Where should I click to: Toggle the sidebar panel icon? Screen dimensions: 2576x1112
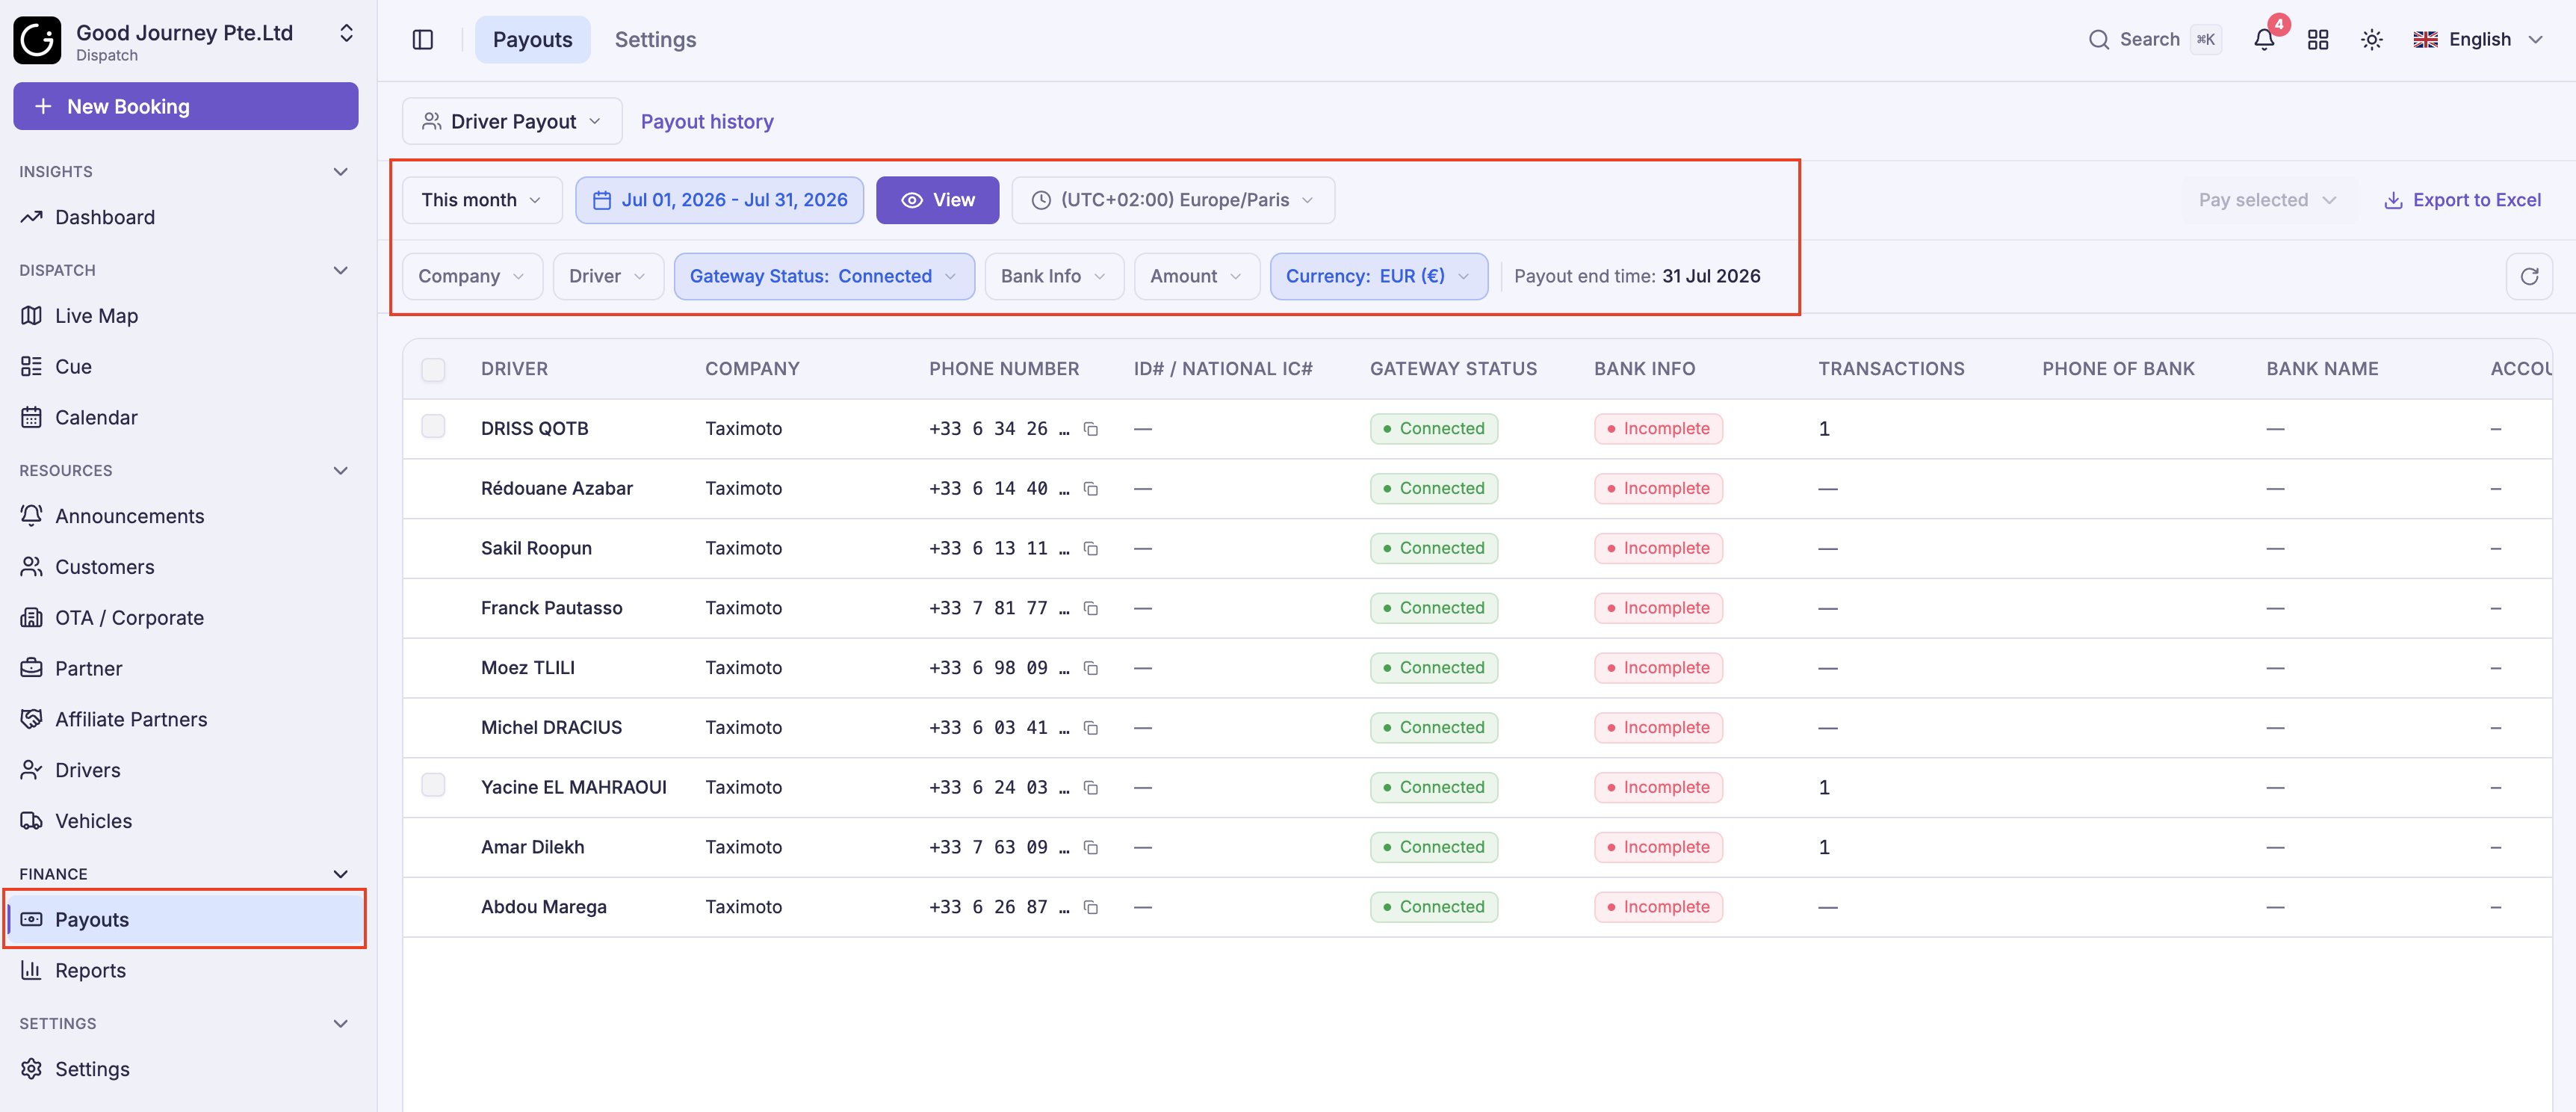pyautogui.click(x=422, y=40)
